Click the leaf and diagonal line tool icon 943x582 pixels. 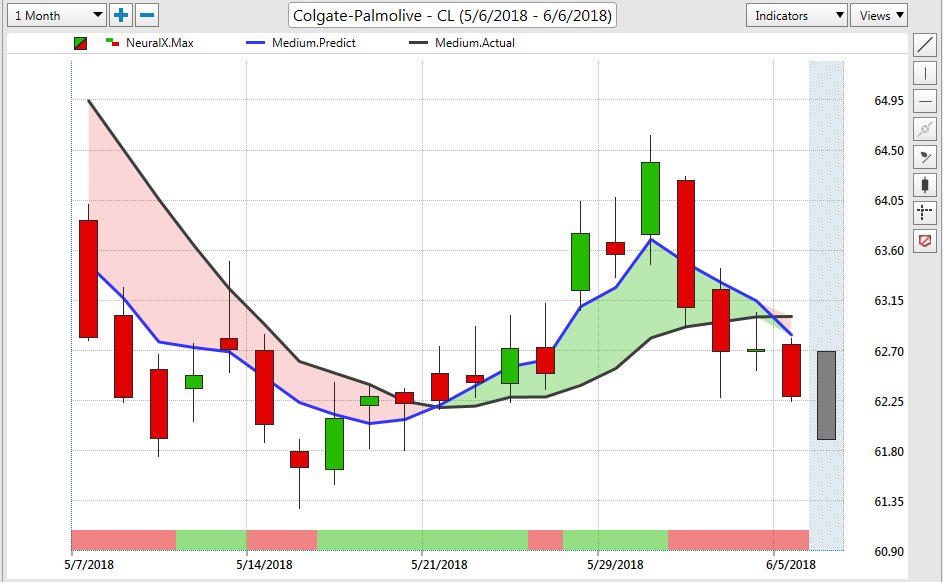(924, 157)
